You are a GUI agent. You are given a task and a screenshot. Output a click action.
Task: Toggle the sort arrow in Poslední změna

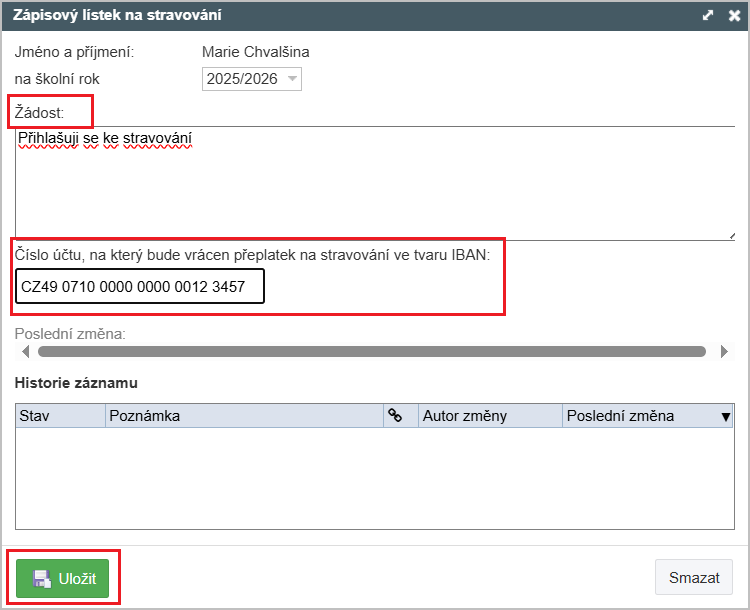pos(726,417)
